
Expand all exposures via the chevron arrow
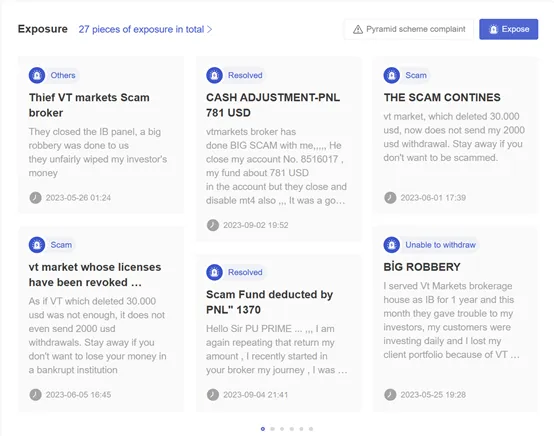click(x=210, y=29)
